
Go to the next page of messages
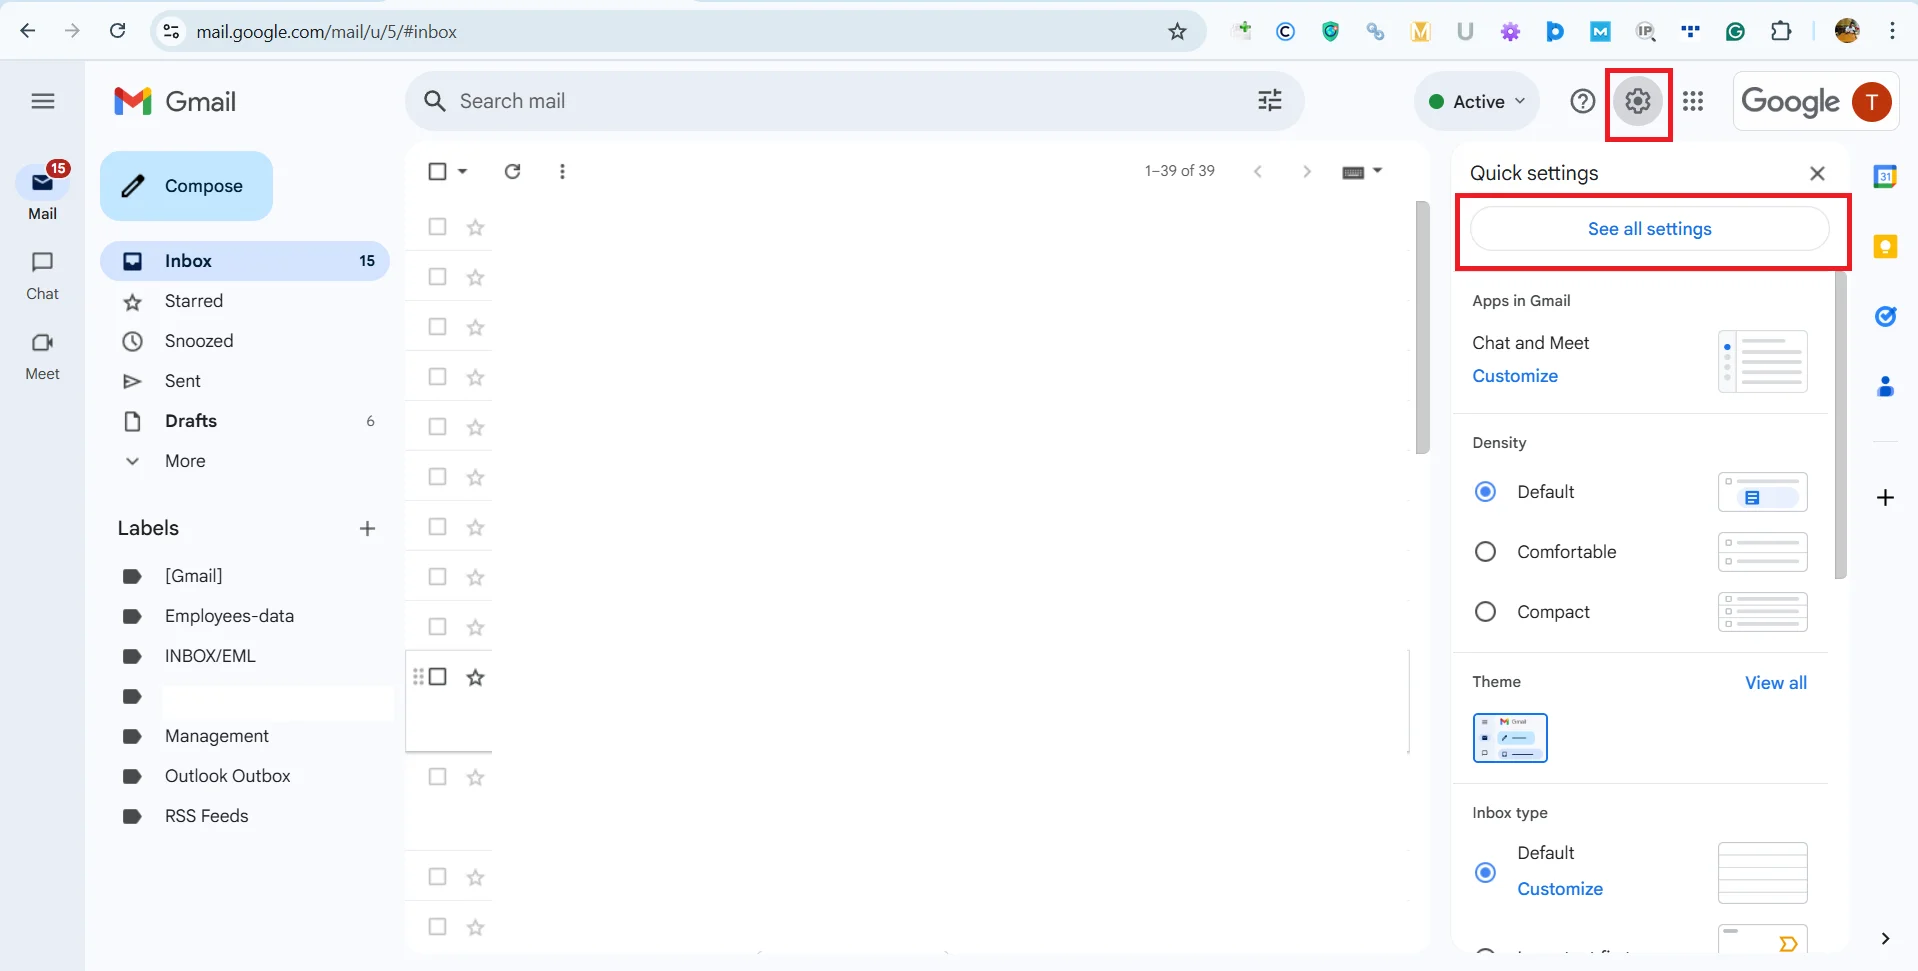(1306, 171)
